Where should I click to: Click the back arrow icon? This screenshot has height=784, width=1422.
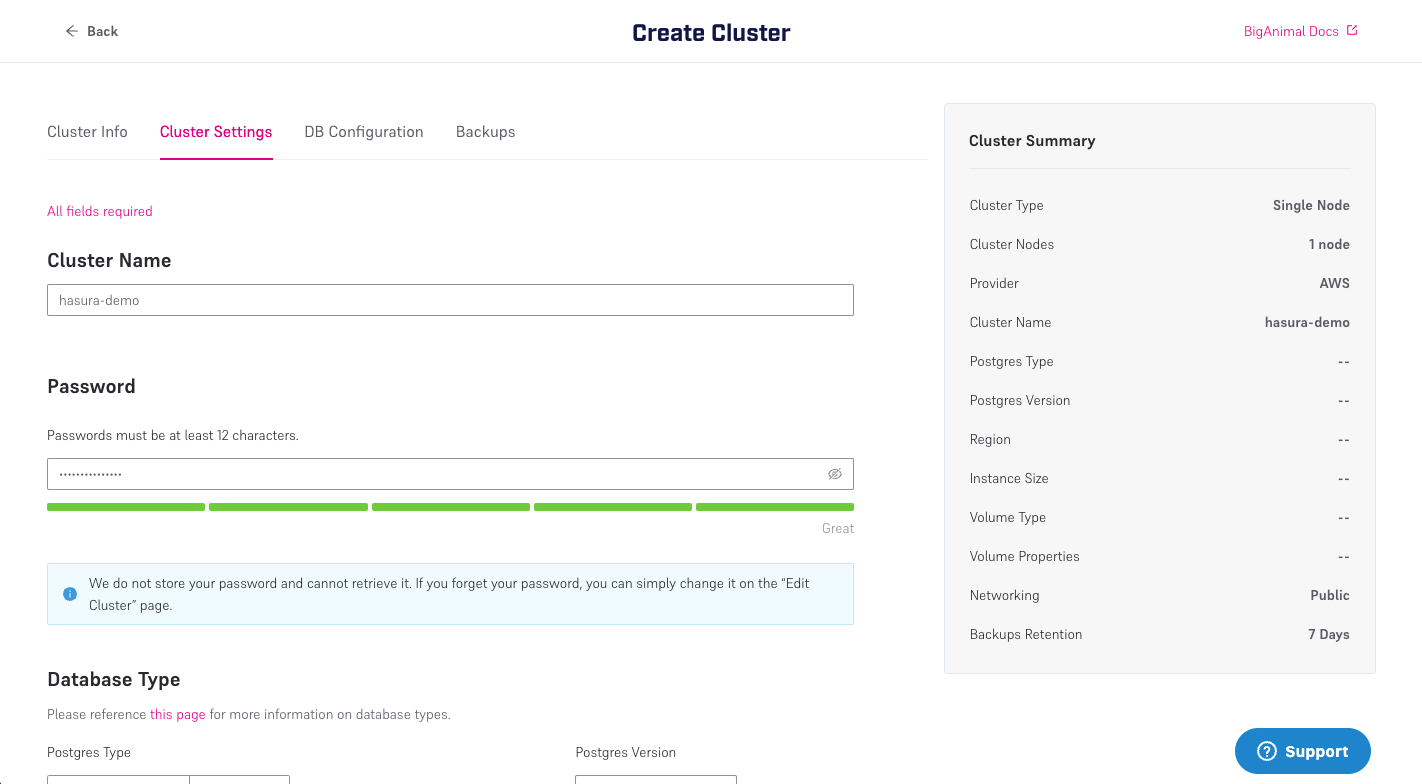pos(71,31)
